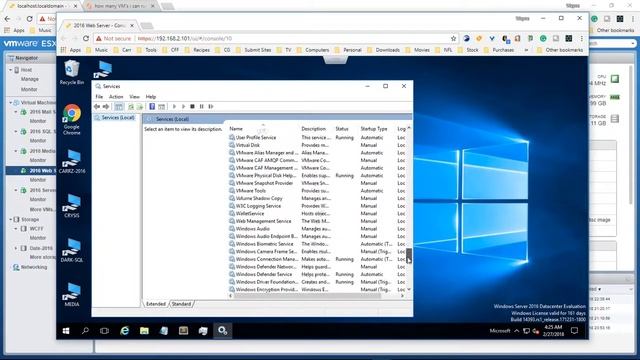The height and width of the screenshot is (360, 640).
Task: Launch Internet Explorer from the taskbar
Action: click(x=124, y=331)
